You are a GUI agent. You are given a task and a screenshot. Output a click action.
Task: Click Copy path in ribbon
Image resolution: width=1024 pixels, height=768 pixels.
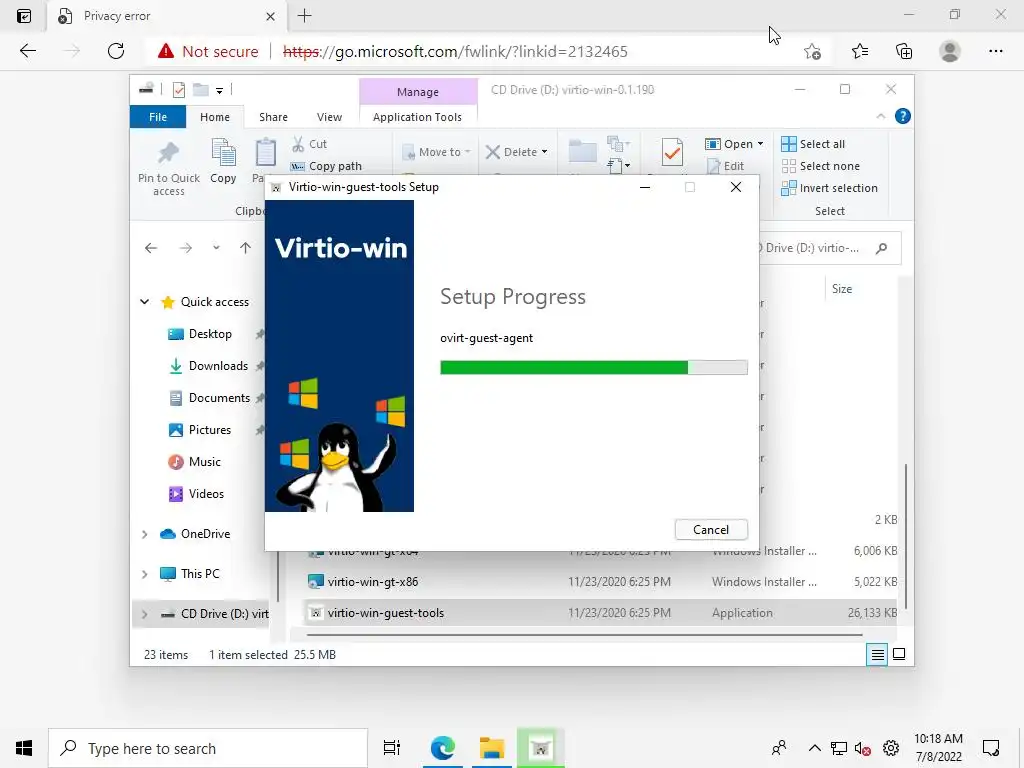[326, 166]
